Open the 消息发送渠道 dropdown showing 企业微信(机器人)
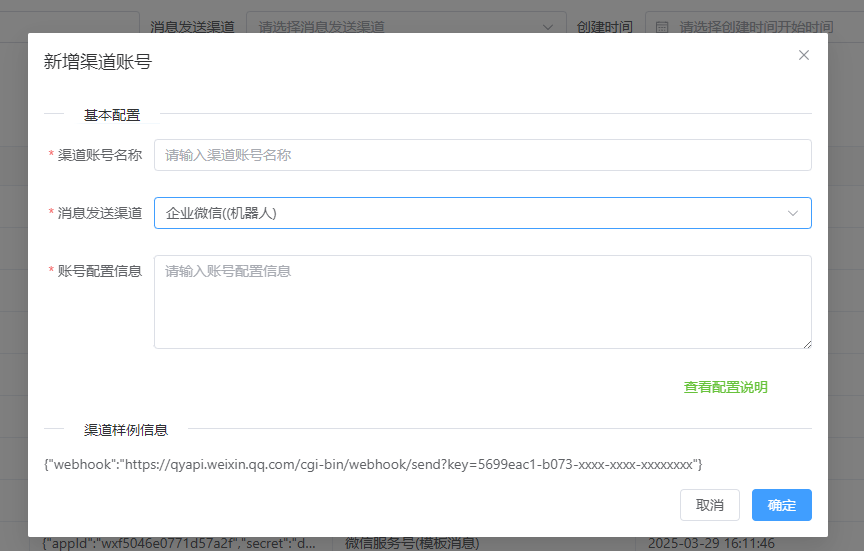Viewport: 864px width, 551px height. 482,213
